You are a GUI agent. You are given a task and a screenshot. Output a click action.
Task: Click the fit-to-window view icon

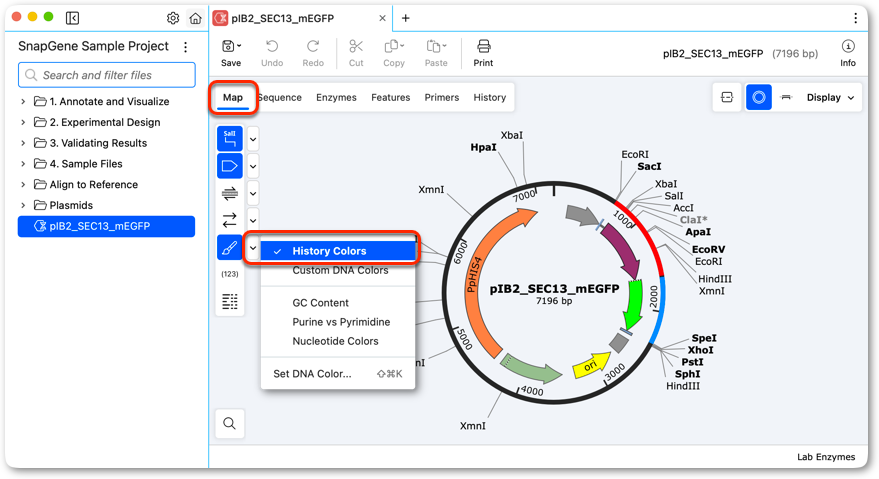click(727, 98)
